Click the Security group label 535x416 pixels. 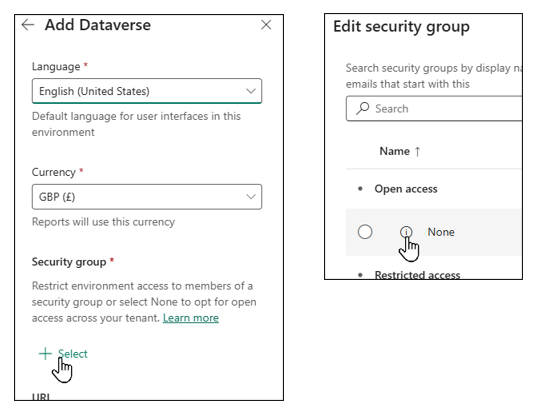click(69, 262)
